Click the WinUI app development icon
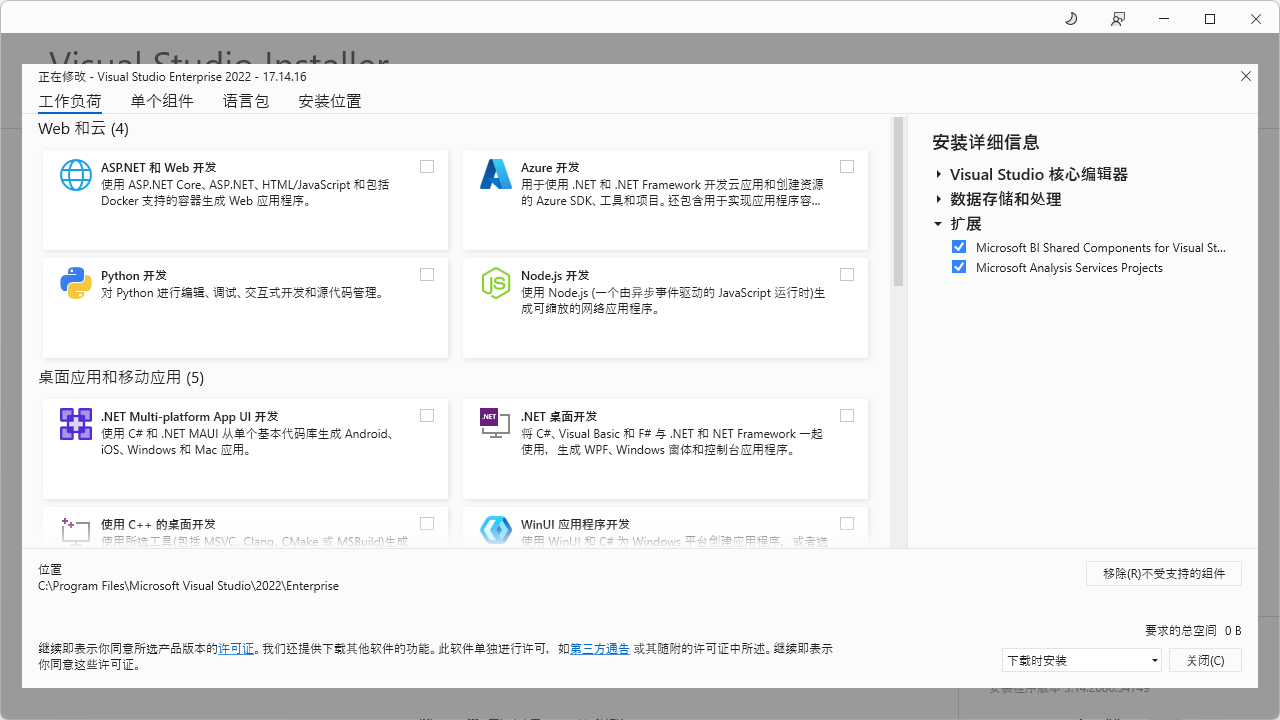This screenshot has height=720, width=1280. click(x=496, y=531)
